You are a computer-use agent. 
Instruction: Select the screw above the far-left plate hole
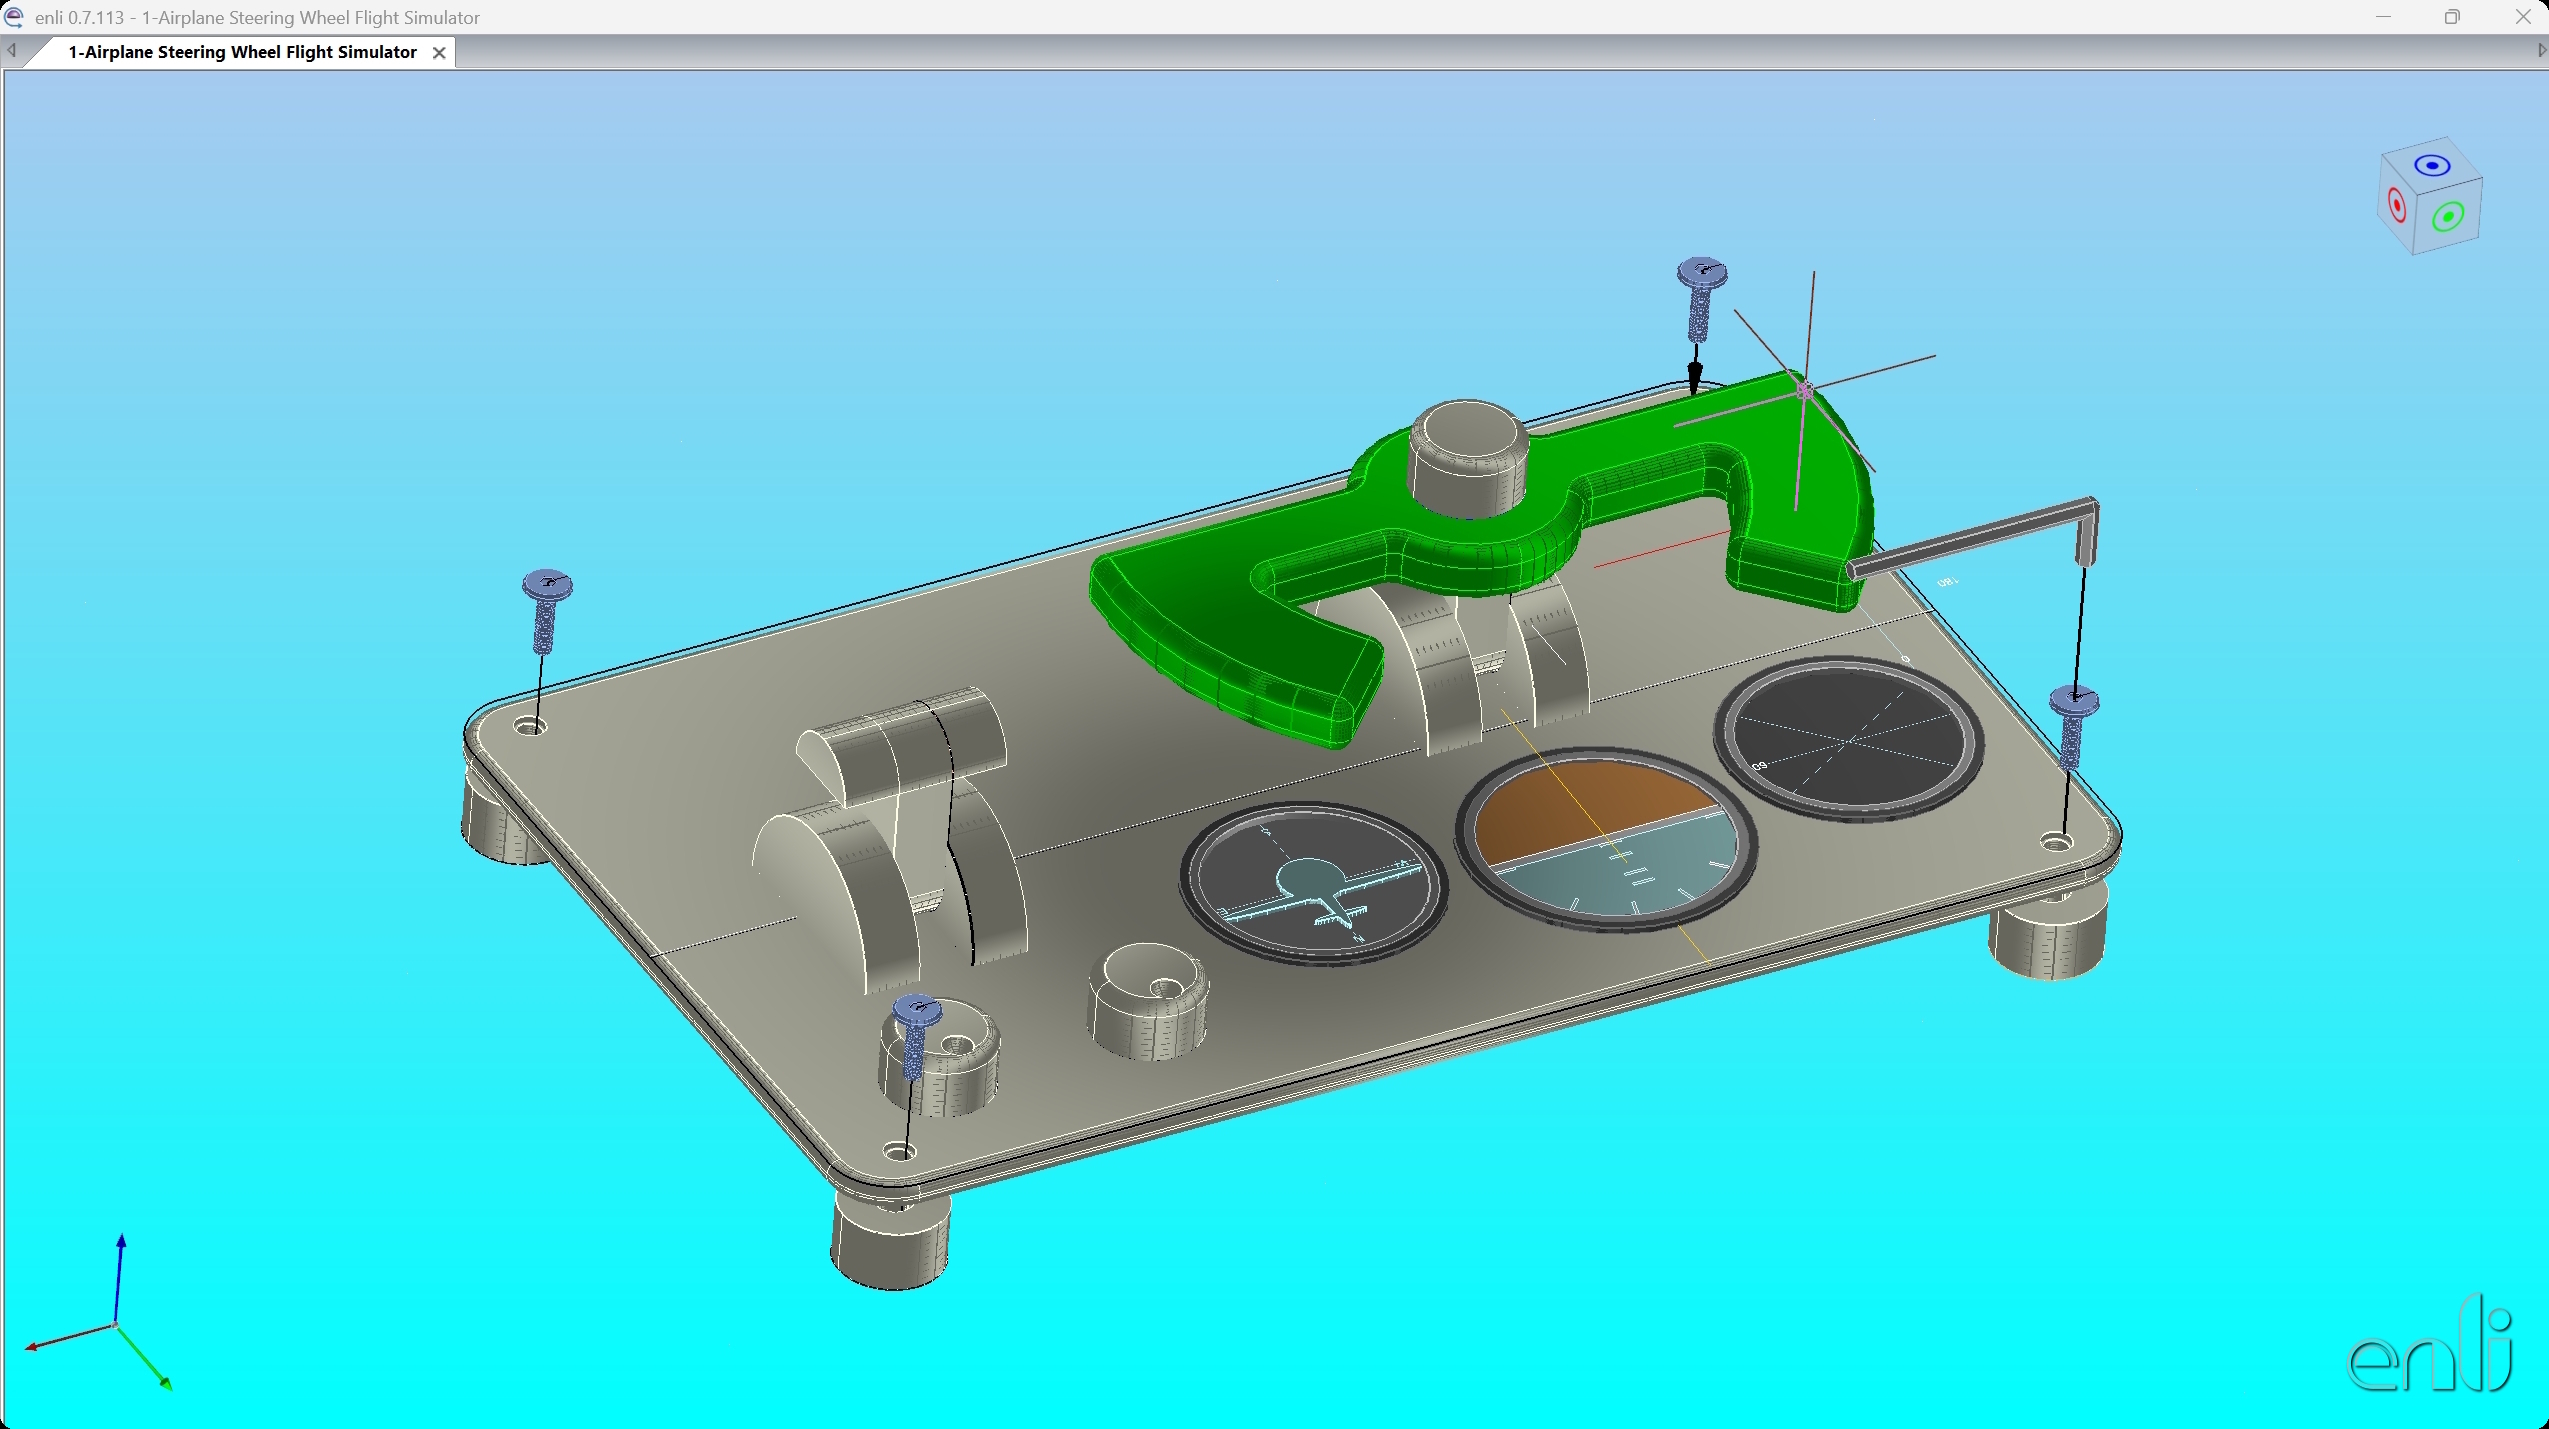546,610
